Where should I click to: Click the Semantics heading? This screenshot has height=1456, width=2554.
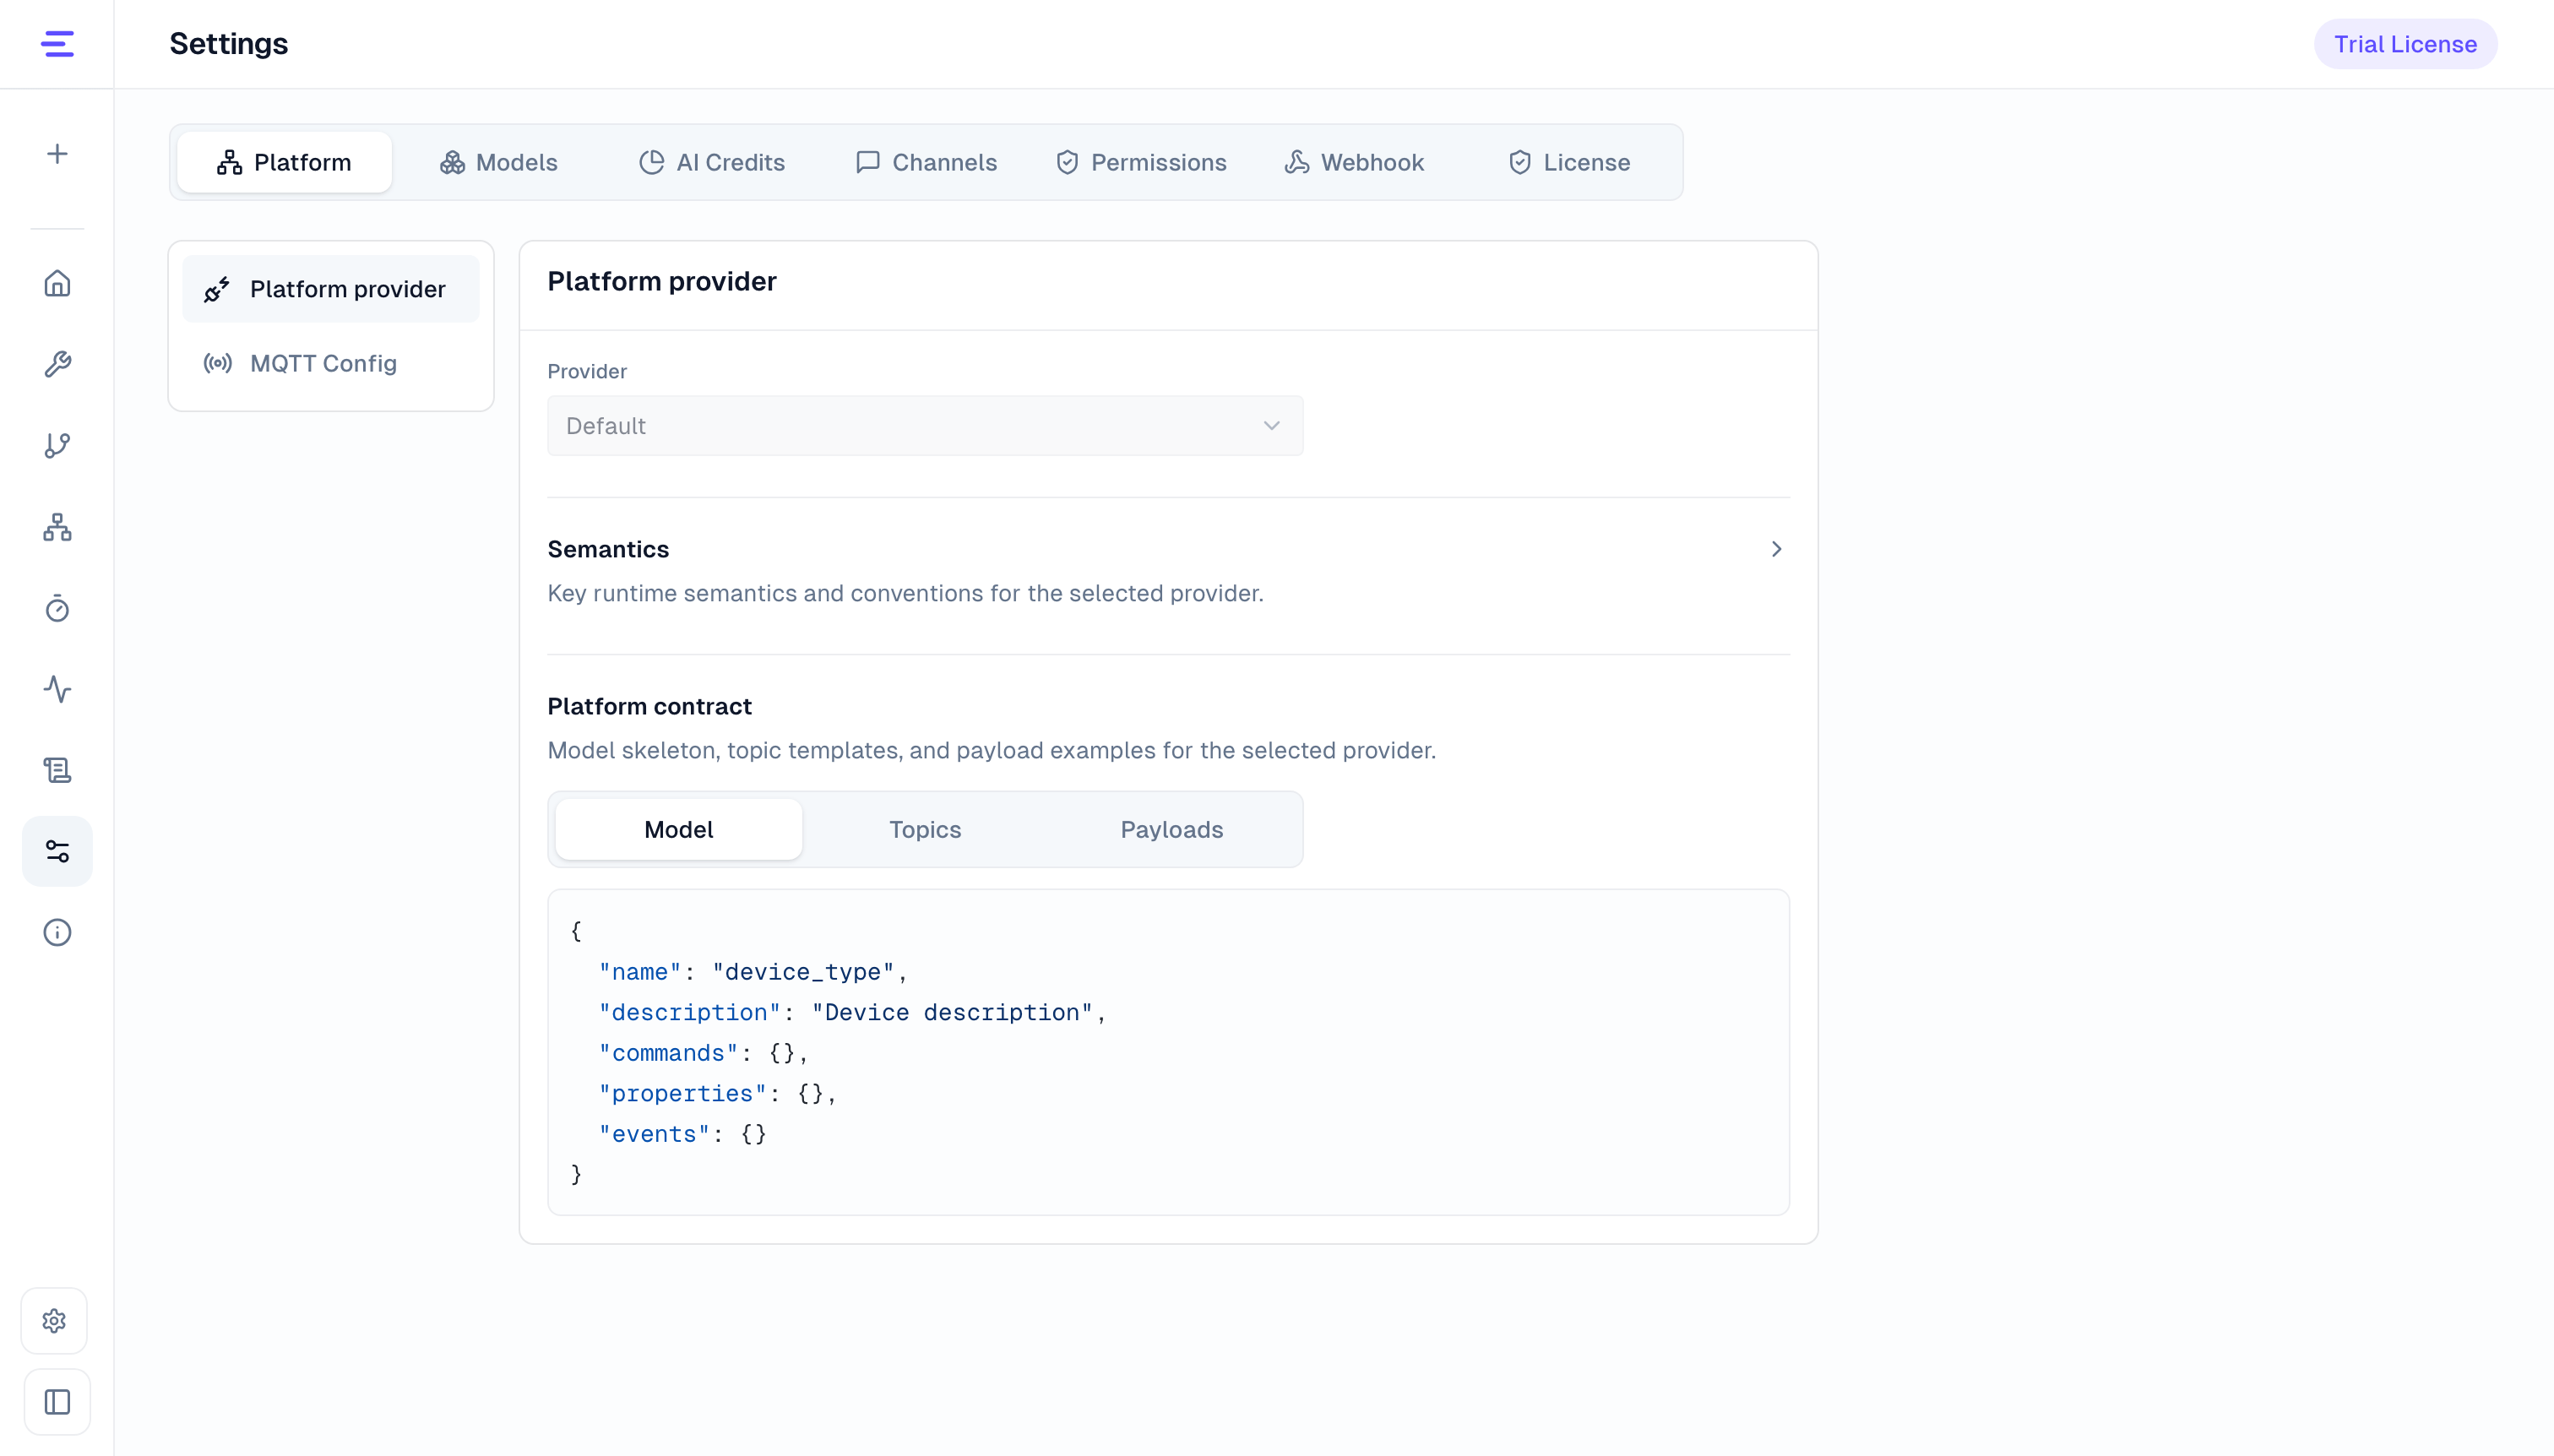pos(608,549)
